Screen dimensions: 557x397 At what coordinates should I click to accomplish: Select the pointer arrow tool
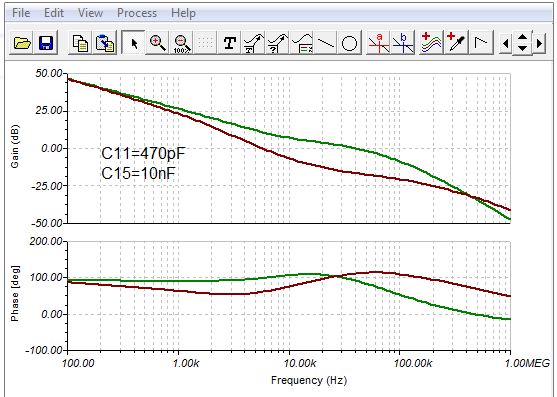point(133,43)
